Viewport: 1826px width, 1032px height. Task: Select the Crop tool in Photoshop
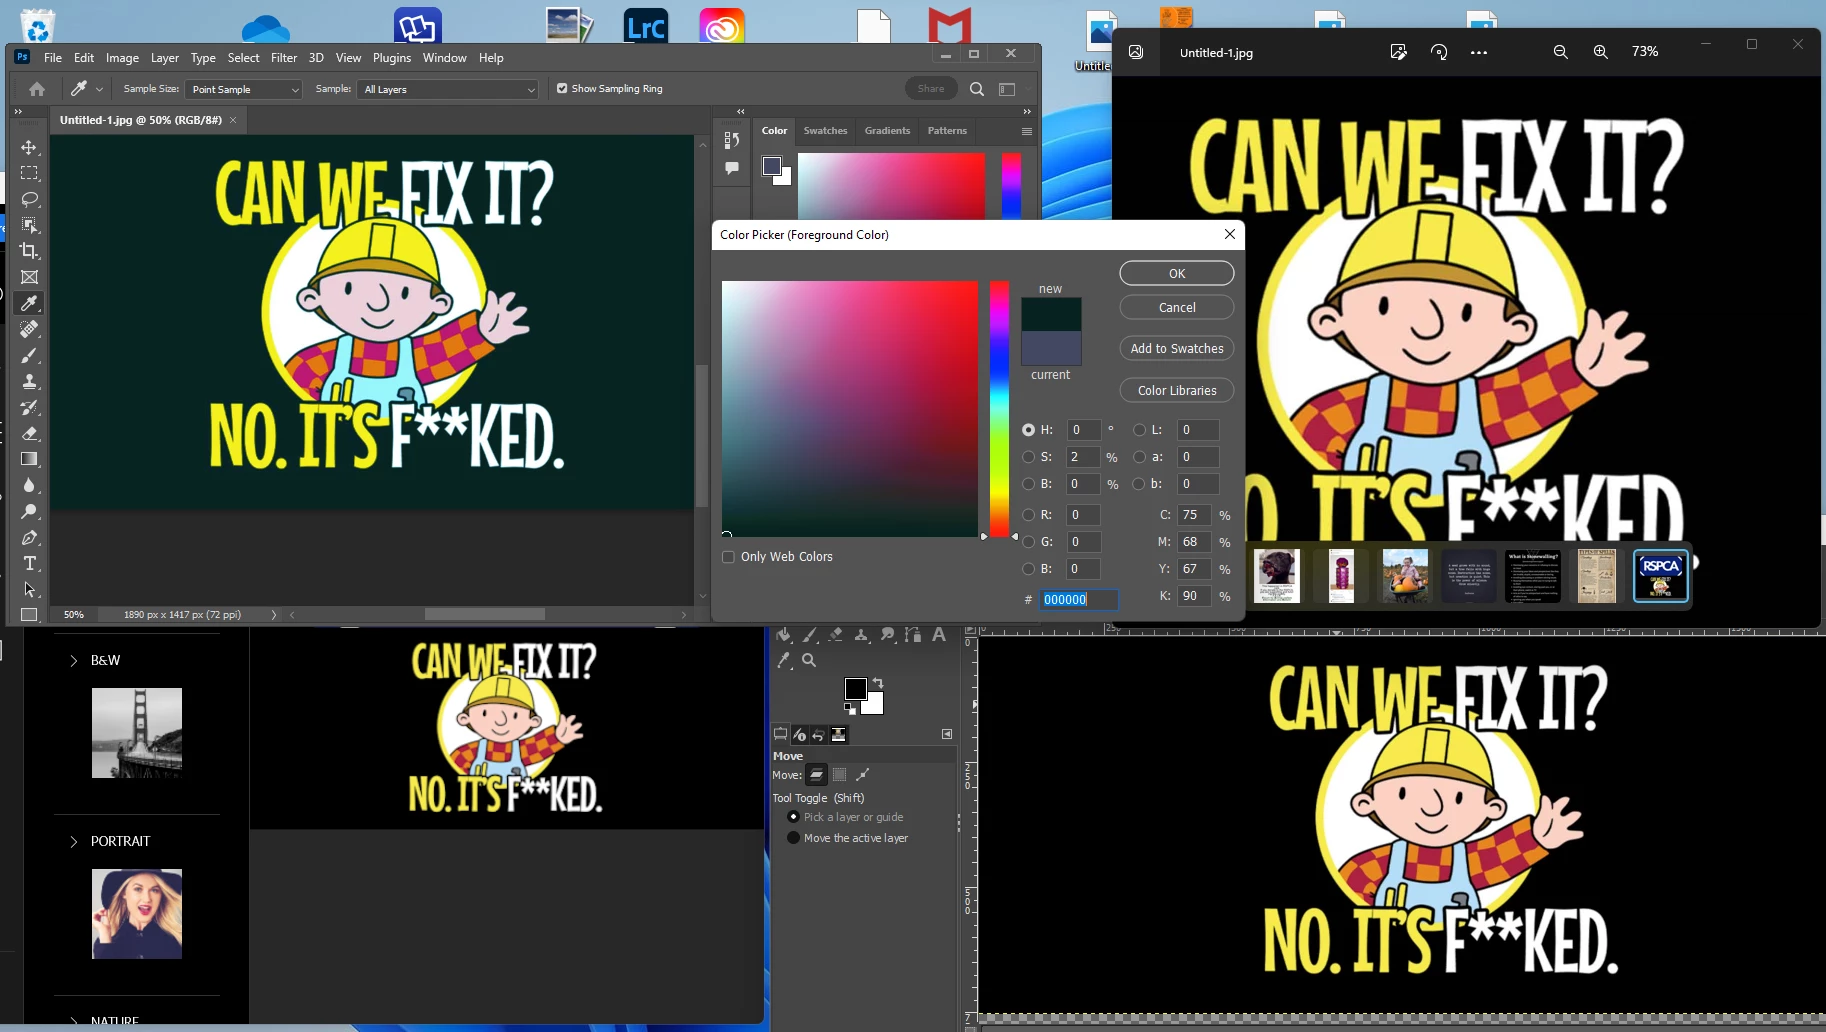[x=29, y=251]
